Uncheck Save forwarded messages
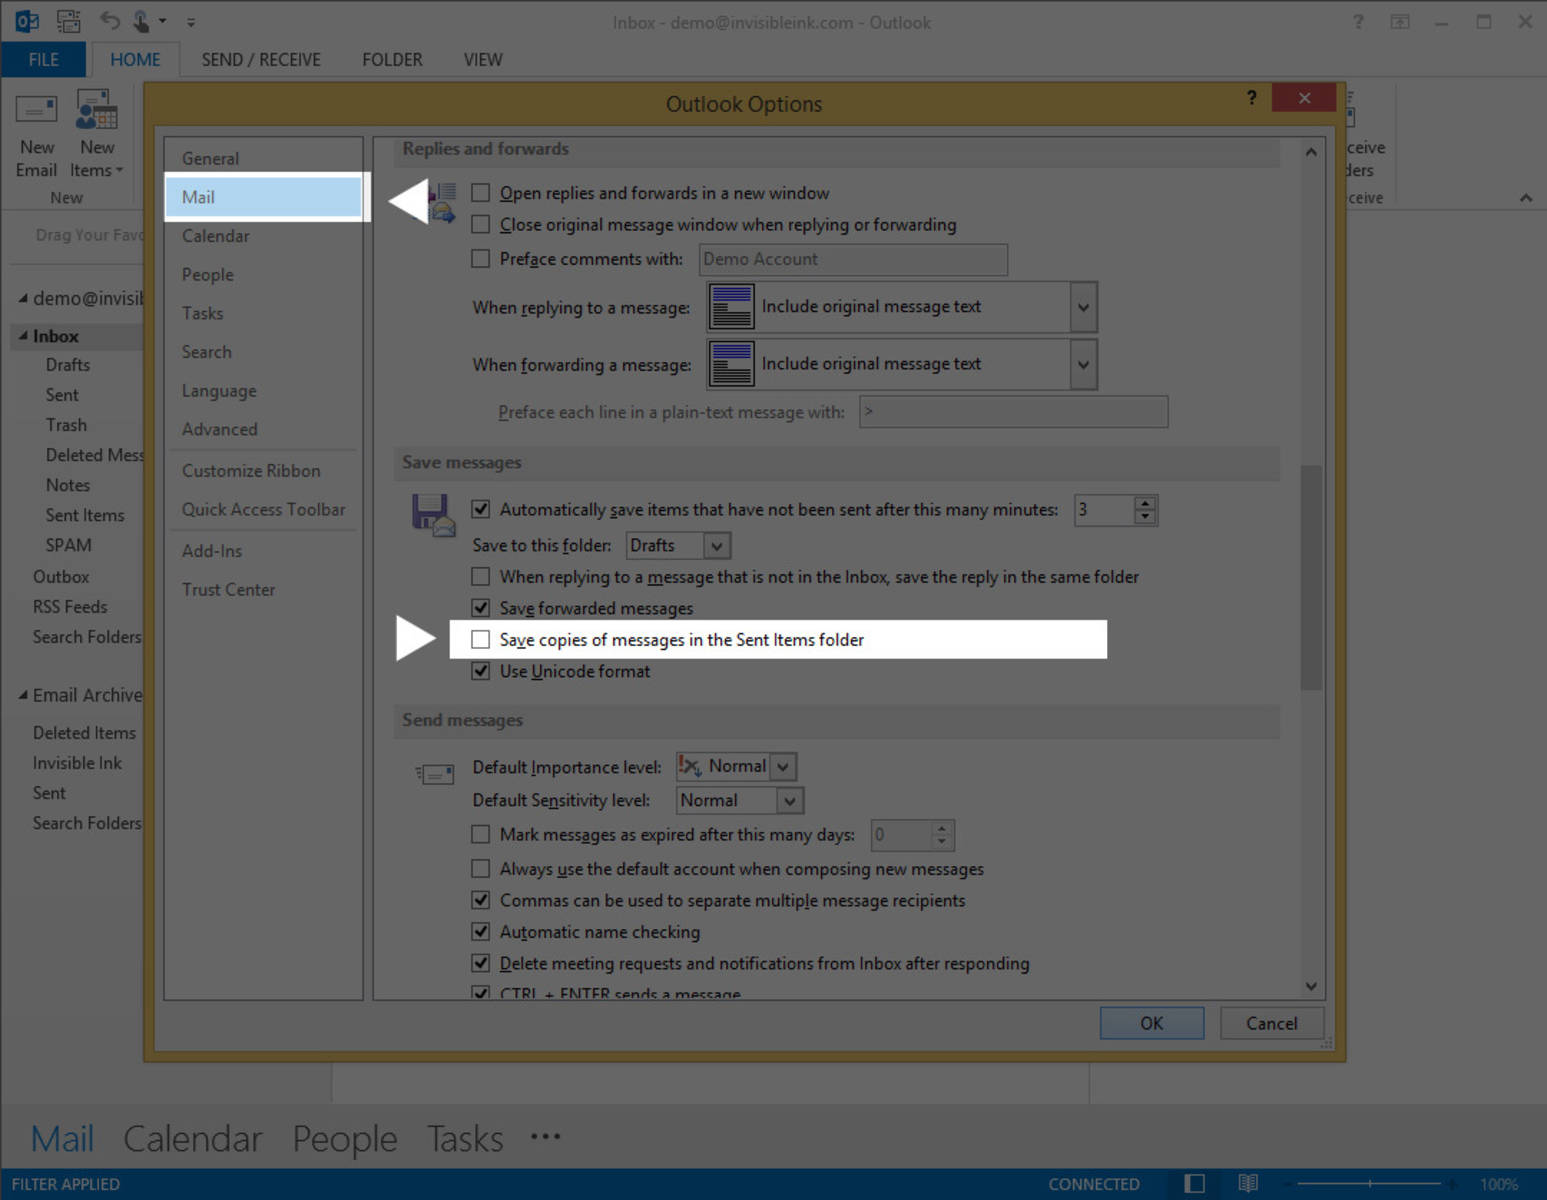The height and width of the screenshot is (1200, 1547). point(481,608)
